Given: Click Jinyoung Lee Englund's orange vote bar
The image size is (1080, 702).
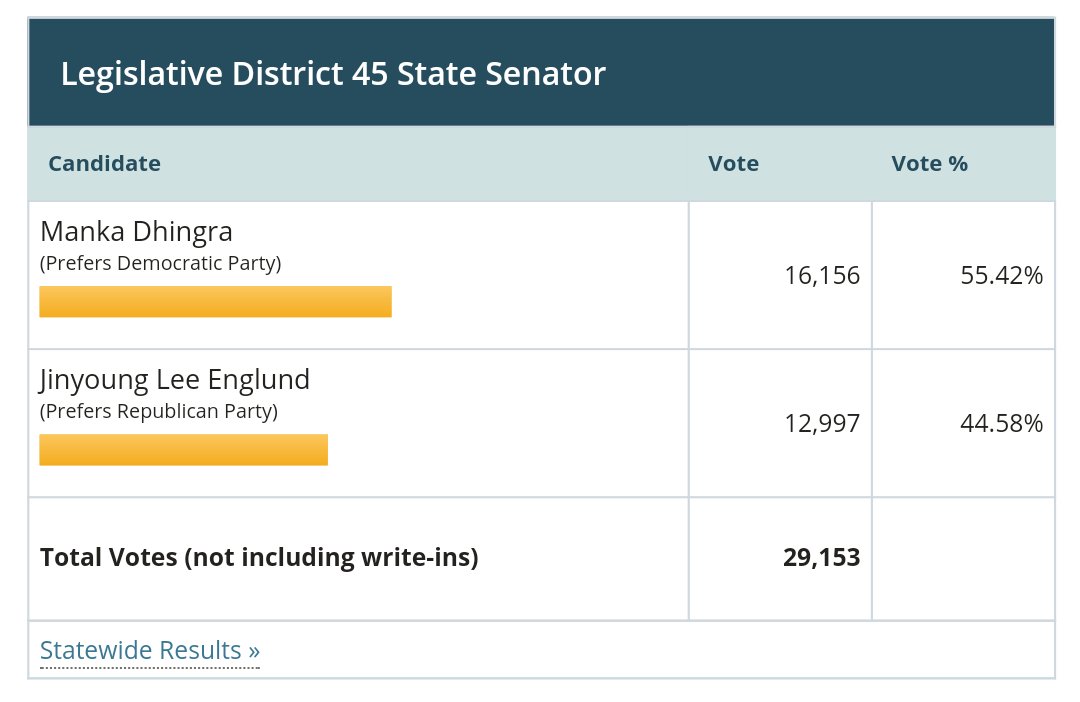Looking at the screenshot, I should point(183,450).
